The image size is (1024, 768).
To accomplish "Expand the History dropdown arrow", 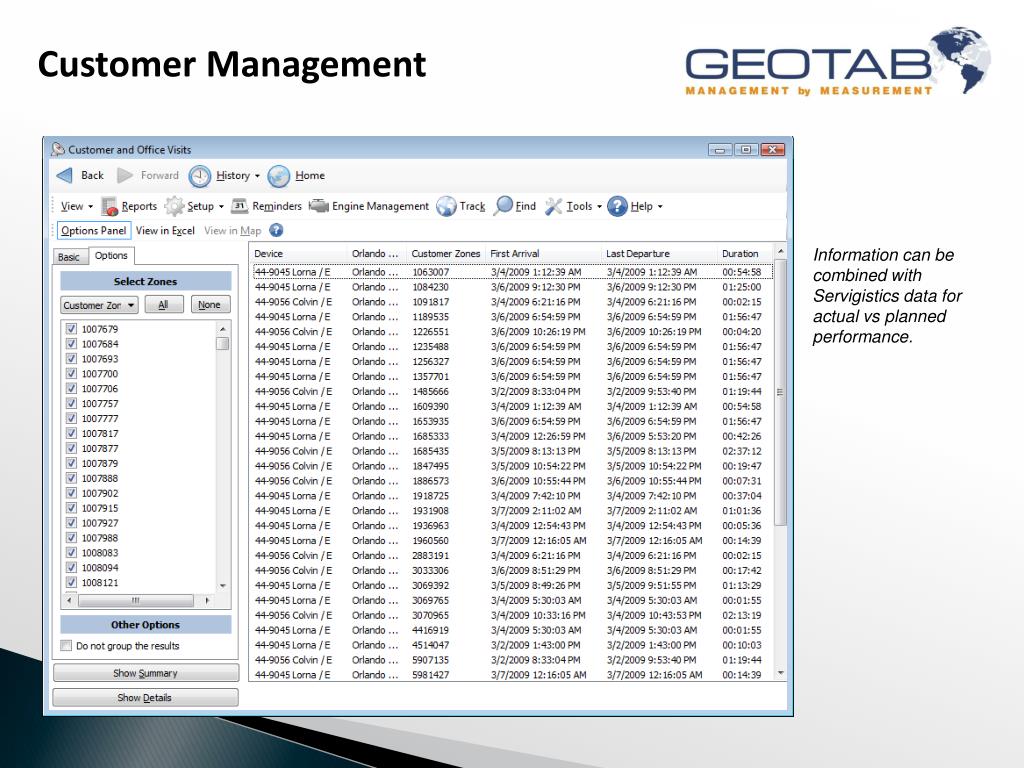I will 257,176.
